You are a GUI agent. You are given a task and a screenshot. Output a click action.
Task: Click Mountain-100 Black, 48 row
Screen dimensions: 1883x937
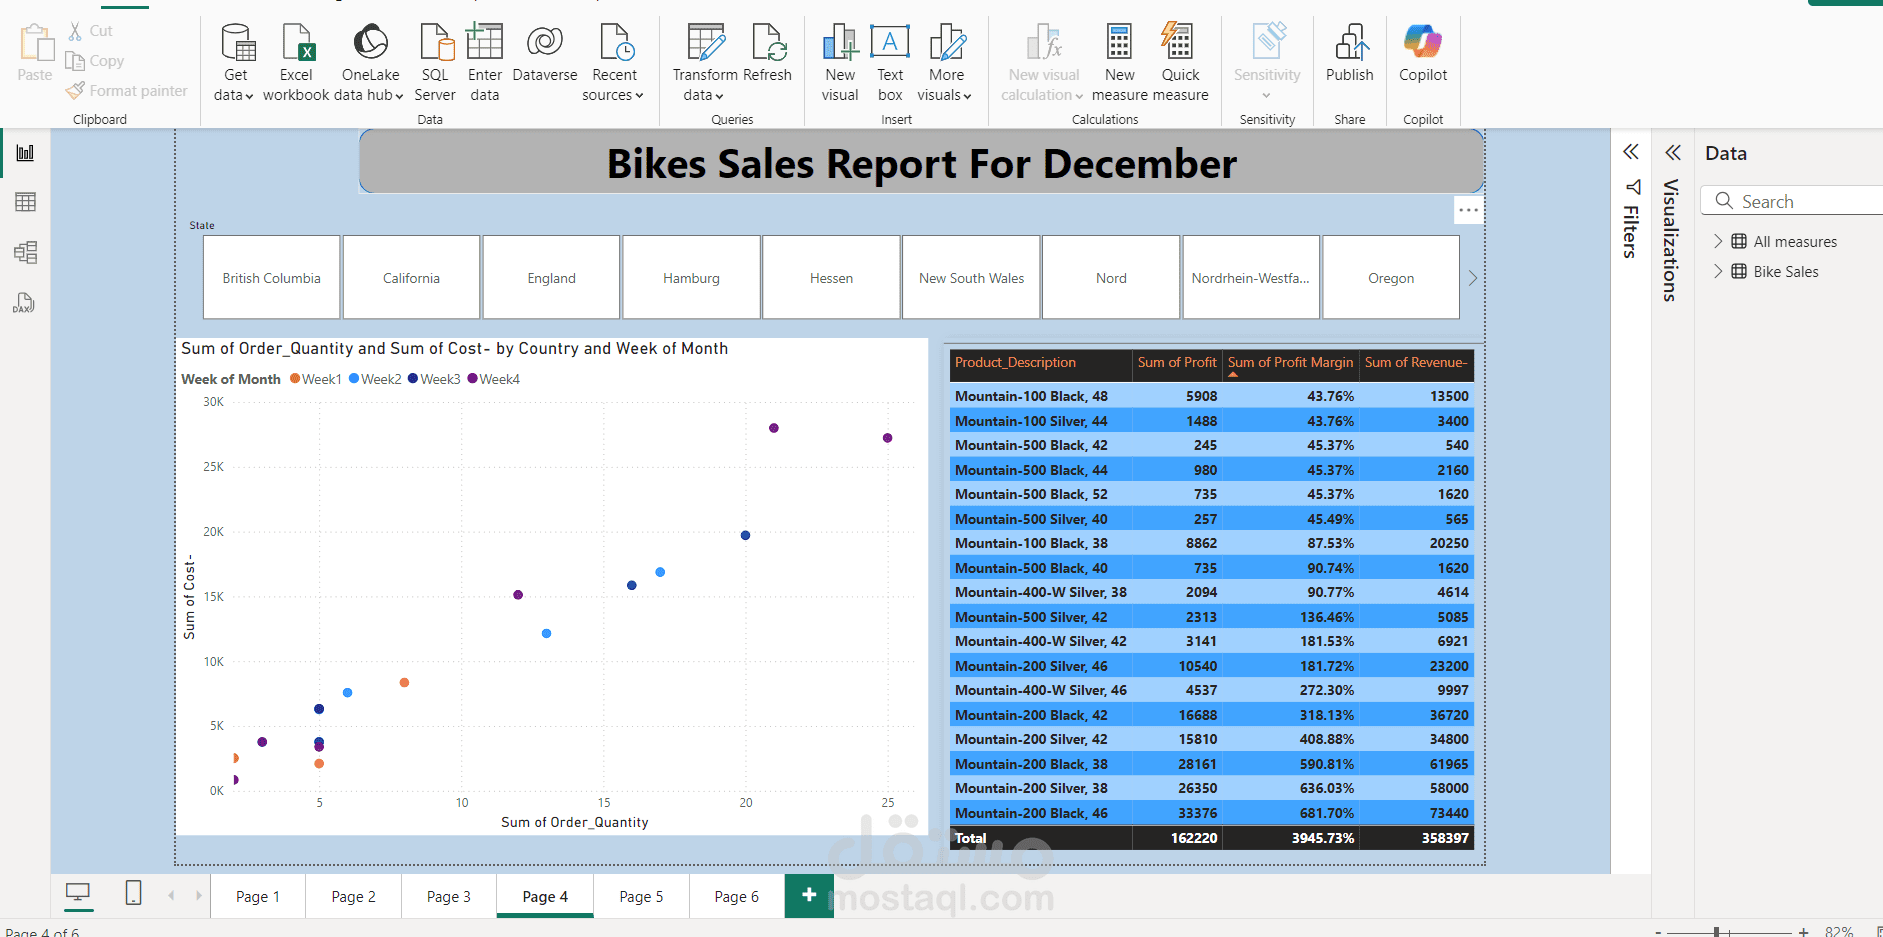1211,396
